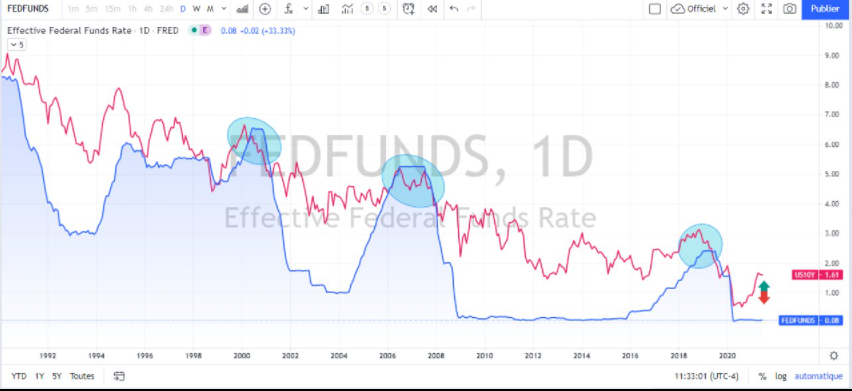Toggle the percent scale mode
The image size is (852, 391).
click(x=762, y=376)
